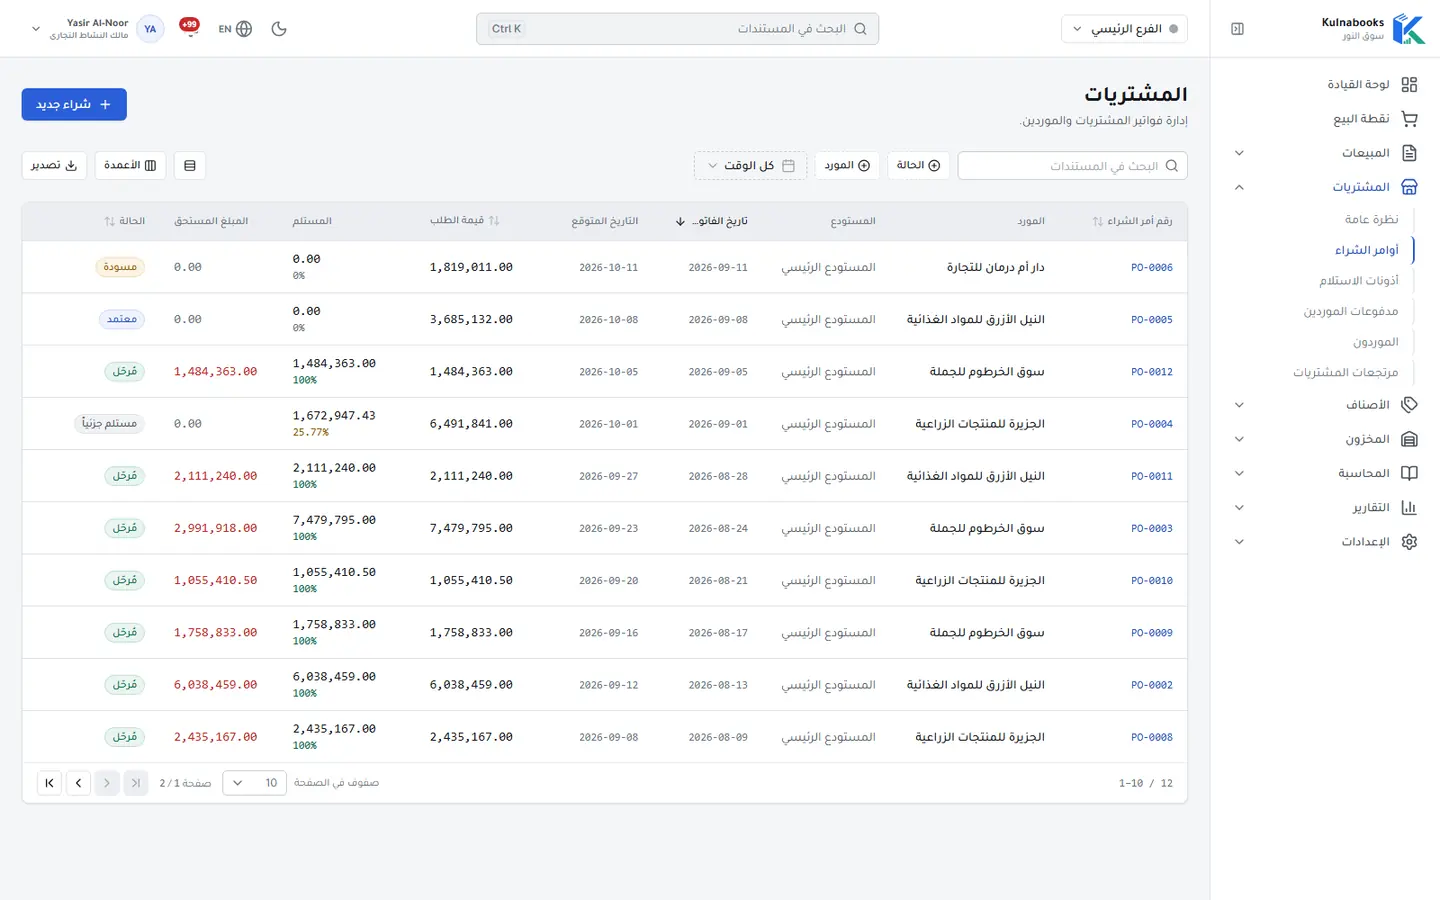
Task: Expand the المخزون menu
Action: [x=1325, y=439]
